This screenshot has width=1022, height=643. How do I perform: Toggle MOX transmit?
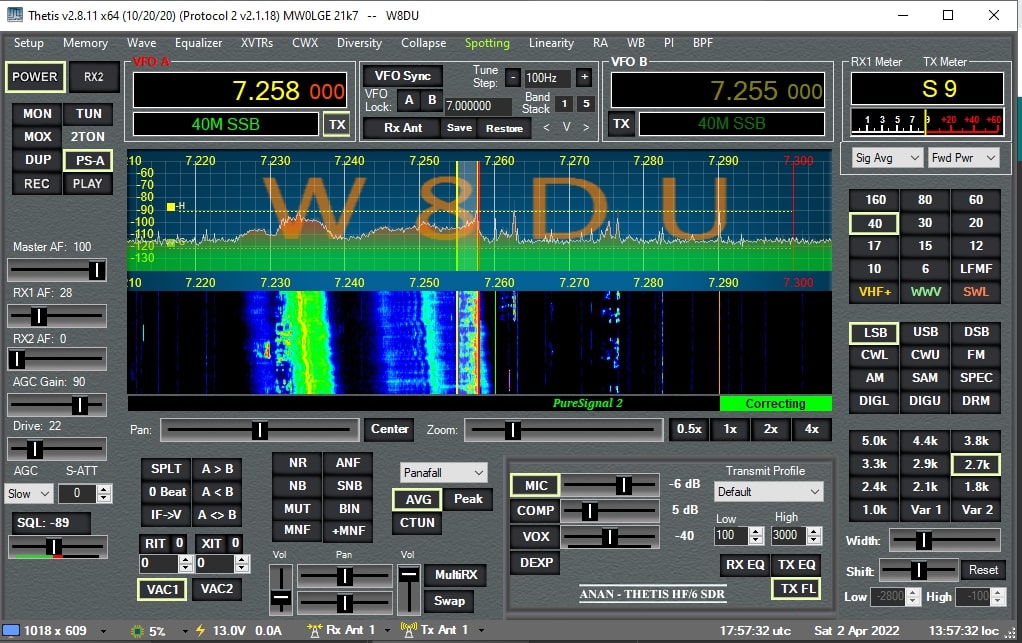click(x=37, y=137)
